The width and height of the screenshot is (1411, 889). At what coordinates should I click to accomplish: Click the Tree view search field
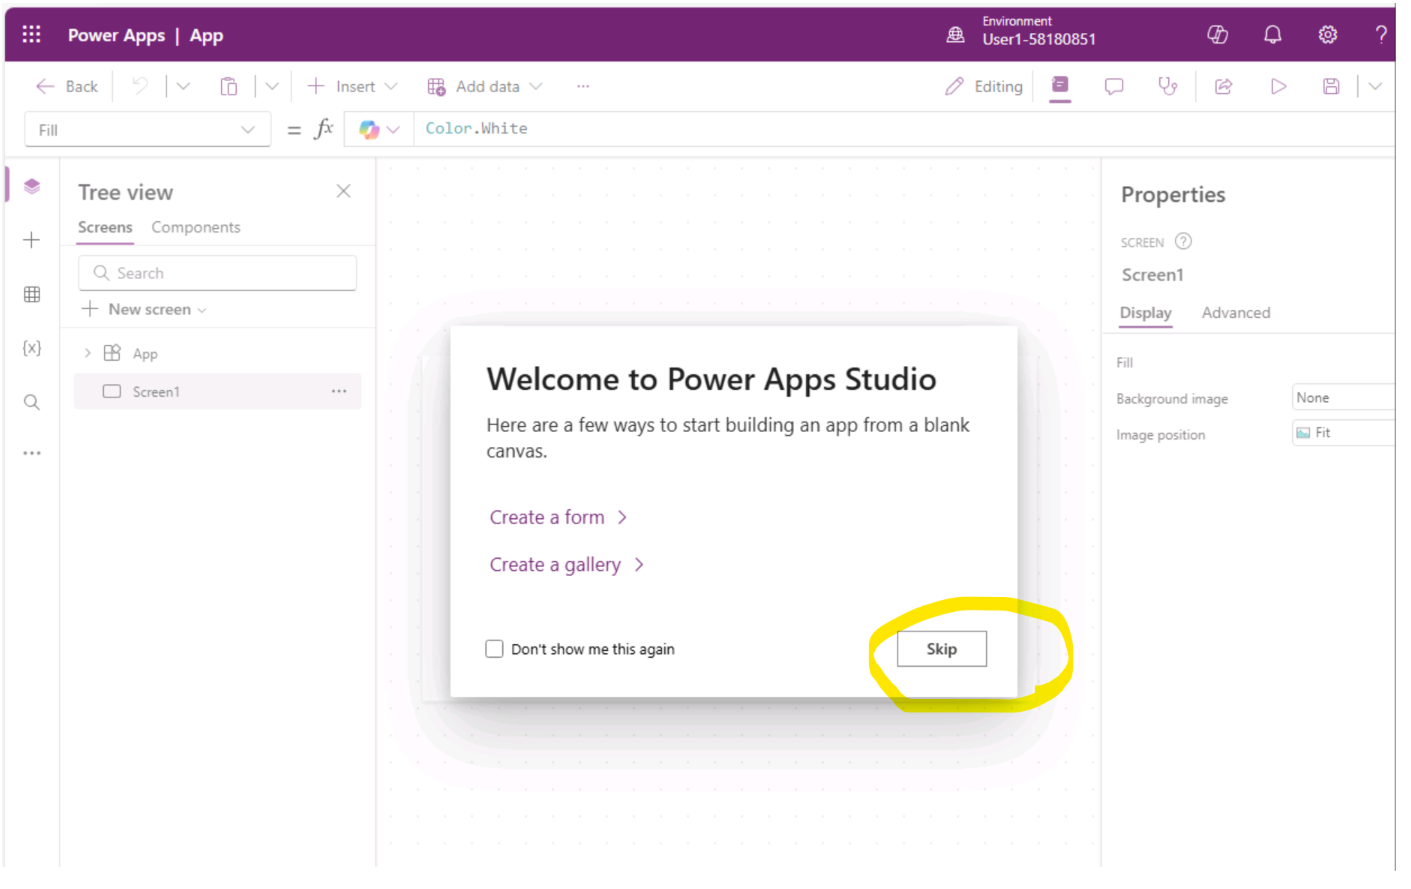coord(218,273)
